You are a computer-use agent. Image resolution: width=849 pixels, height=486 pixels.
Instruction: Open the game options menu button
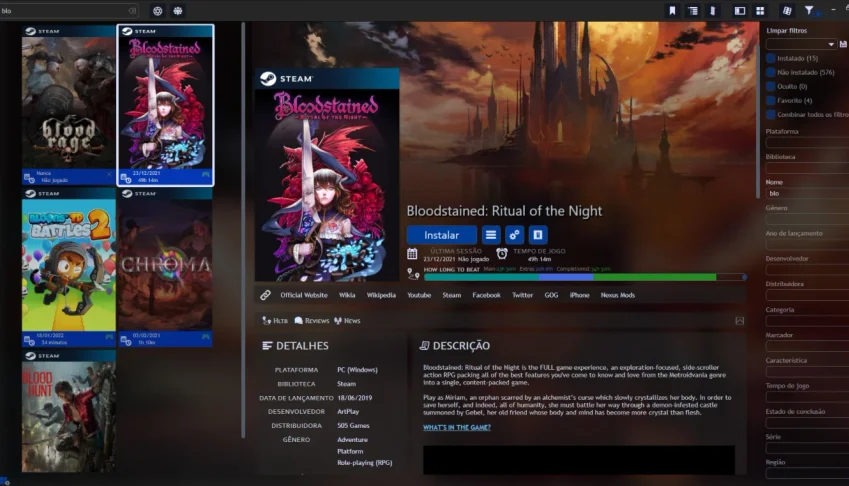491,235
